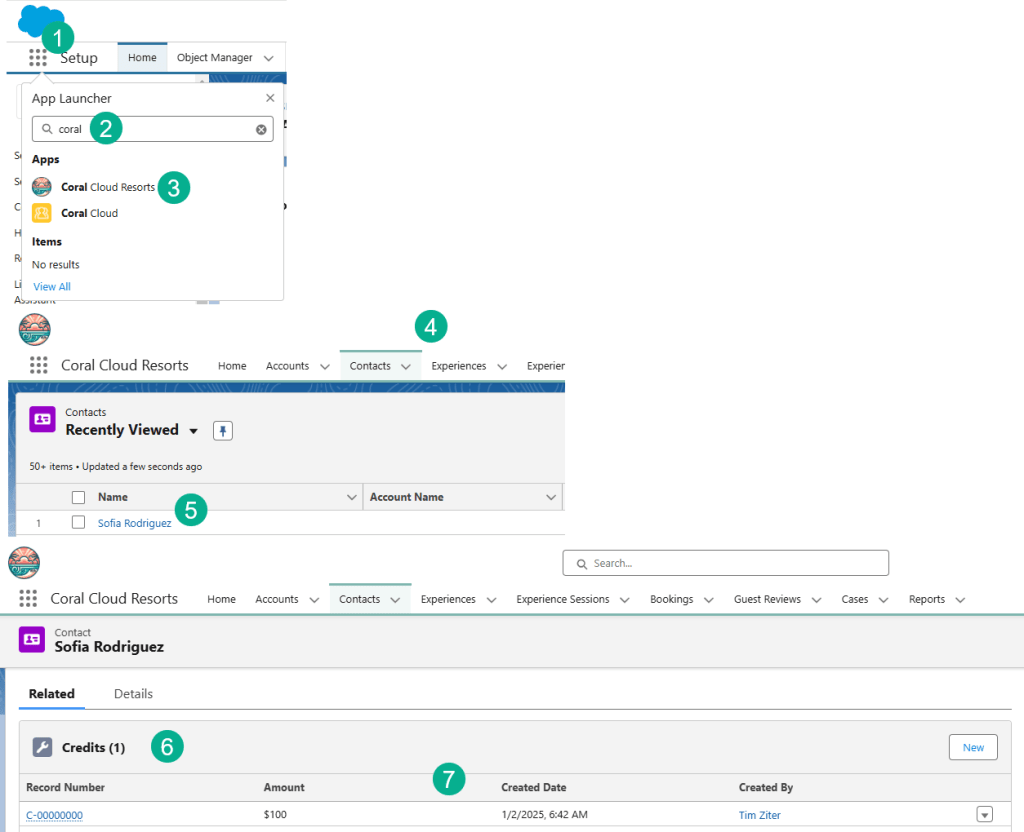Tick the checkbox for Sofia Rodriguez row
This screenshot has width=1024, height=832.
[x=78, y=522]
